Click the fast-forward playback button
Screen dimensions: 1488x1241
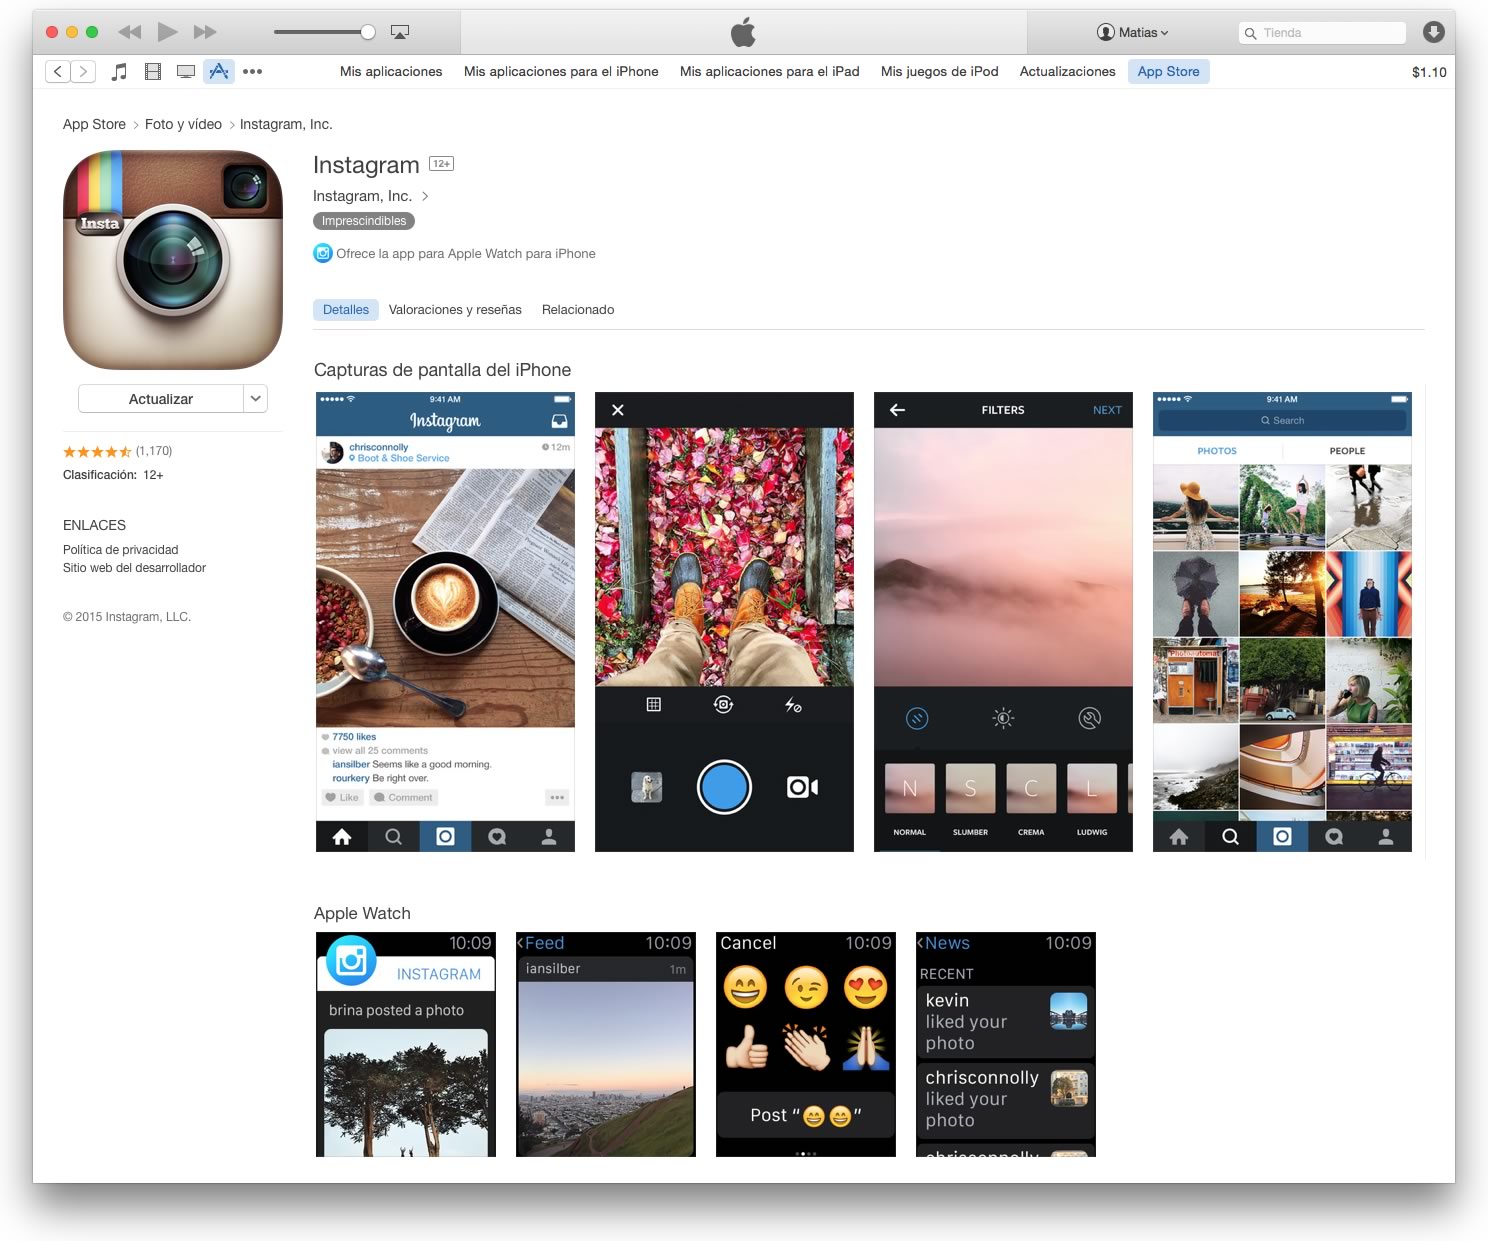tap(205, 32)
